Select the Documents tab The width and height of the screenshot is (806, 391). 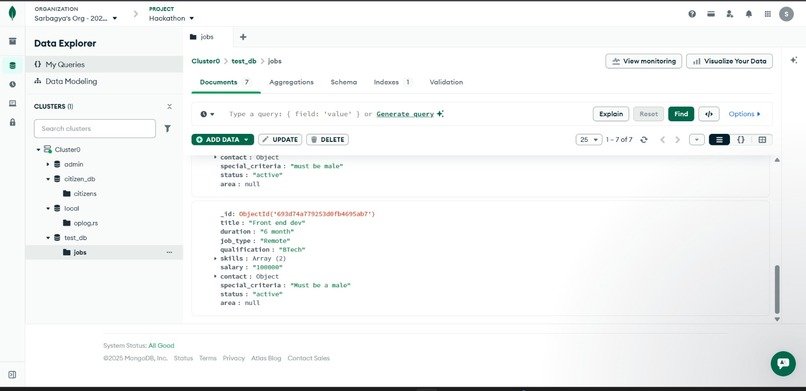click(x=226, y=82)
